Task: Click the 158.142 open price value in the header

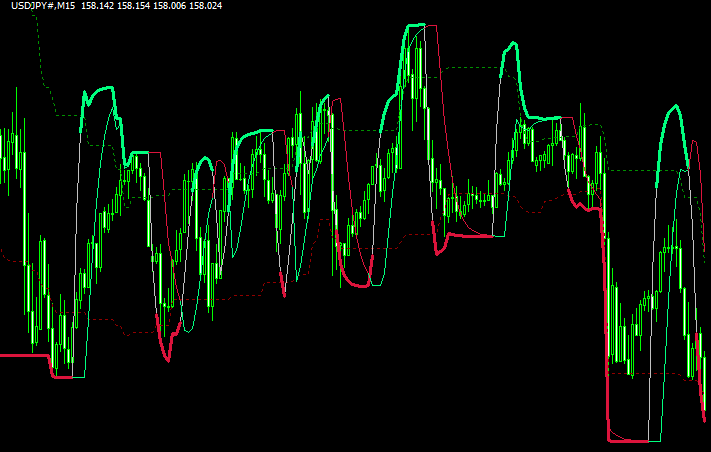Action: point(96,8)
